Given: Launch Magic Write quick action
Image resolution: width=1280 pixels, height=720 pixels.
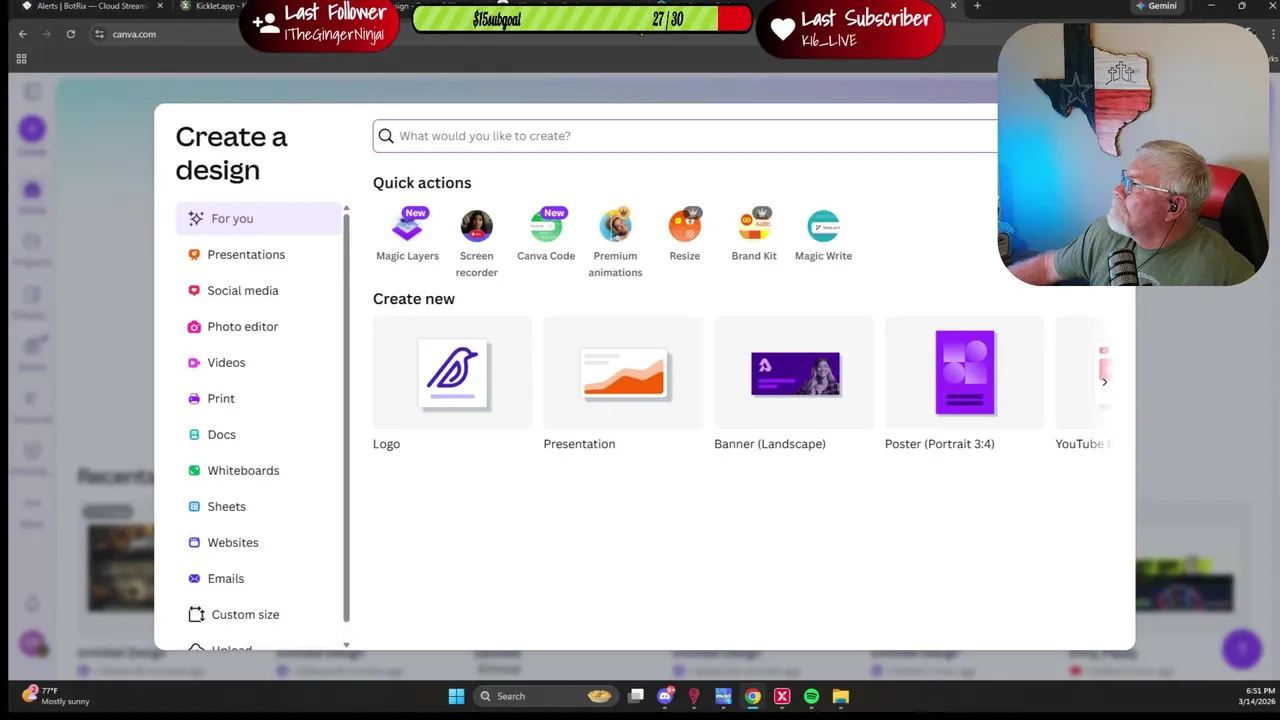Looking at the screenshot, I should 823,235.
